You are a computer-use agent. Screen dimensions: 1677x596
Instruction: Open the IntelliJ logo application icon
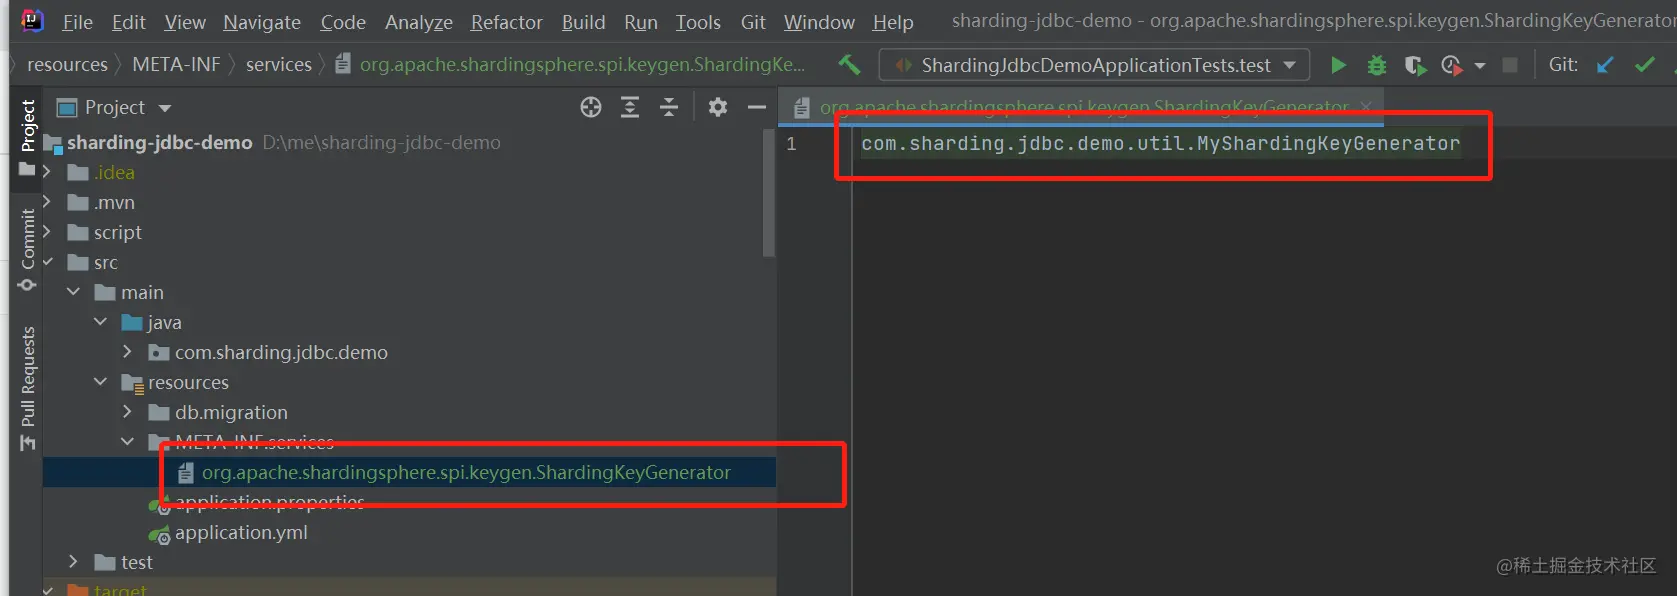pyautogui.click(x=32, y=20)
